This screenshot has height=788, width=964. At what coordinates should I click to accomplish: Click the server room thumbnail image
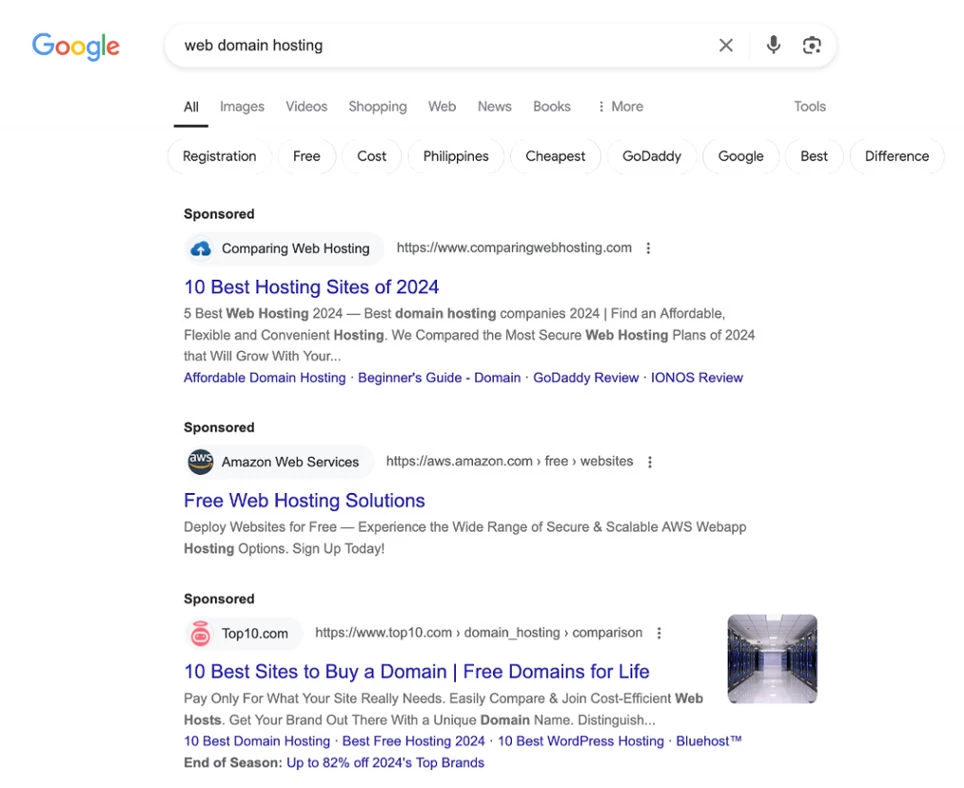click(772, 659)
